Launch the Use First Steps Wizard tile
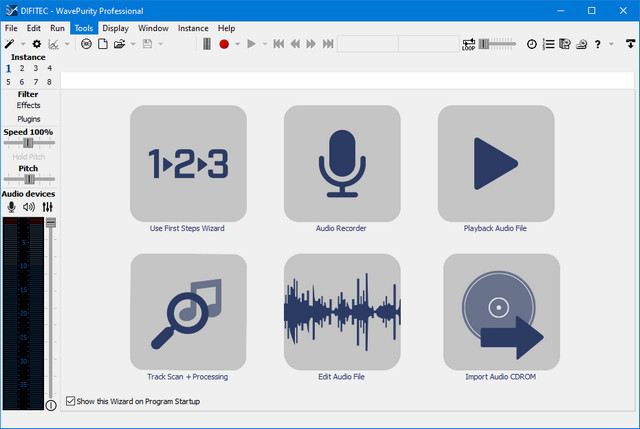Screen dimensions: 640x429 pos(188,163)
